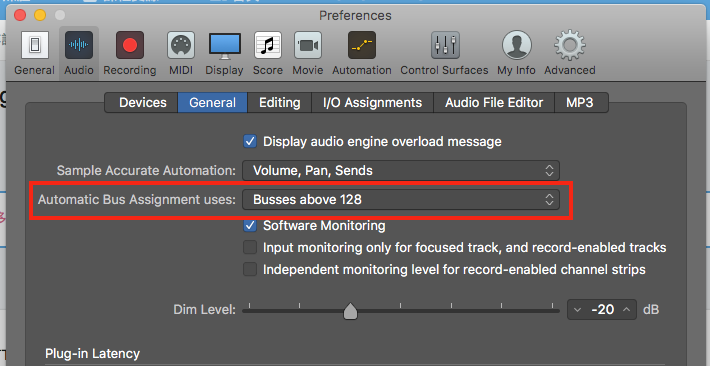Switch to the Devices tab
Viewport: 710px width, 366px height.
[x=142, y=102]
